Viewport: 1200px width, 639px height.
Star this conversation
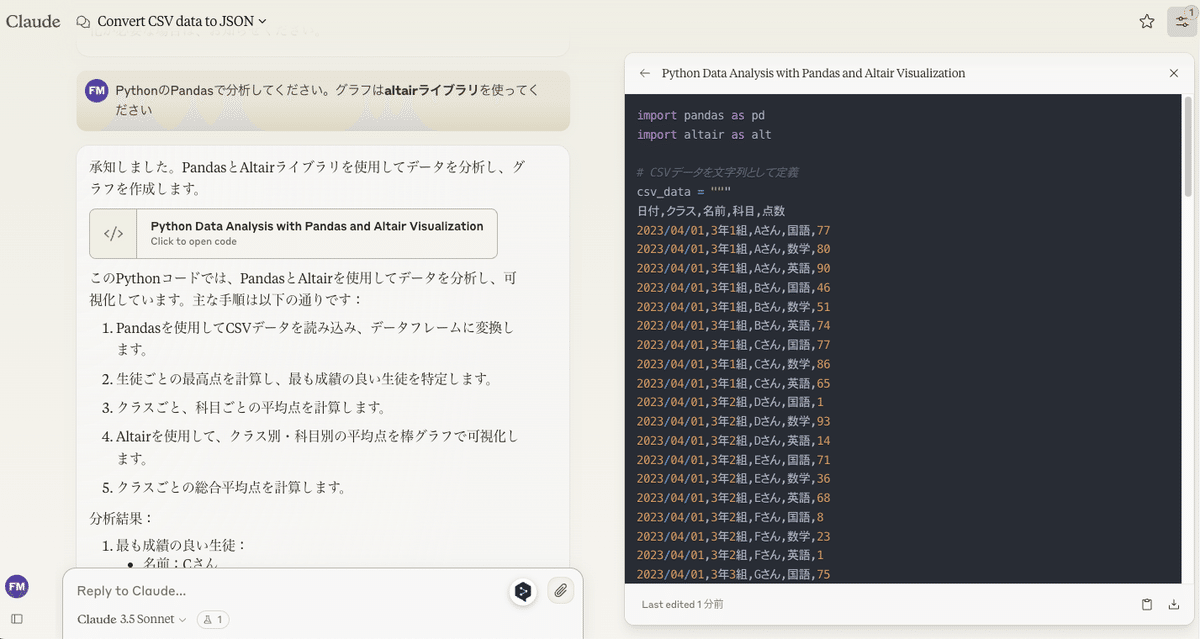[1147, 21]
